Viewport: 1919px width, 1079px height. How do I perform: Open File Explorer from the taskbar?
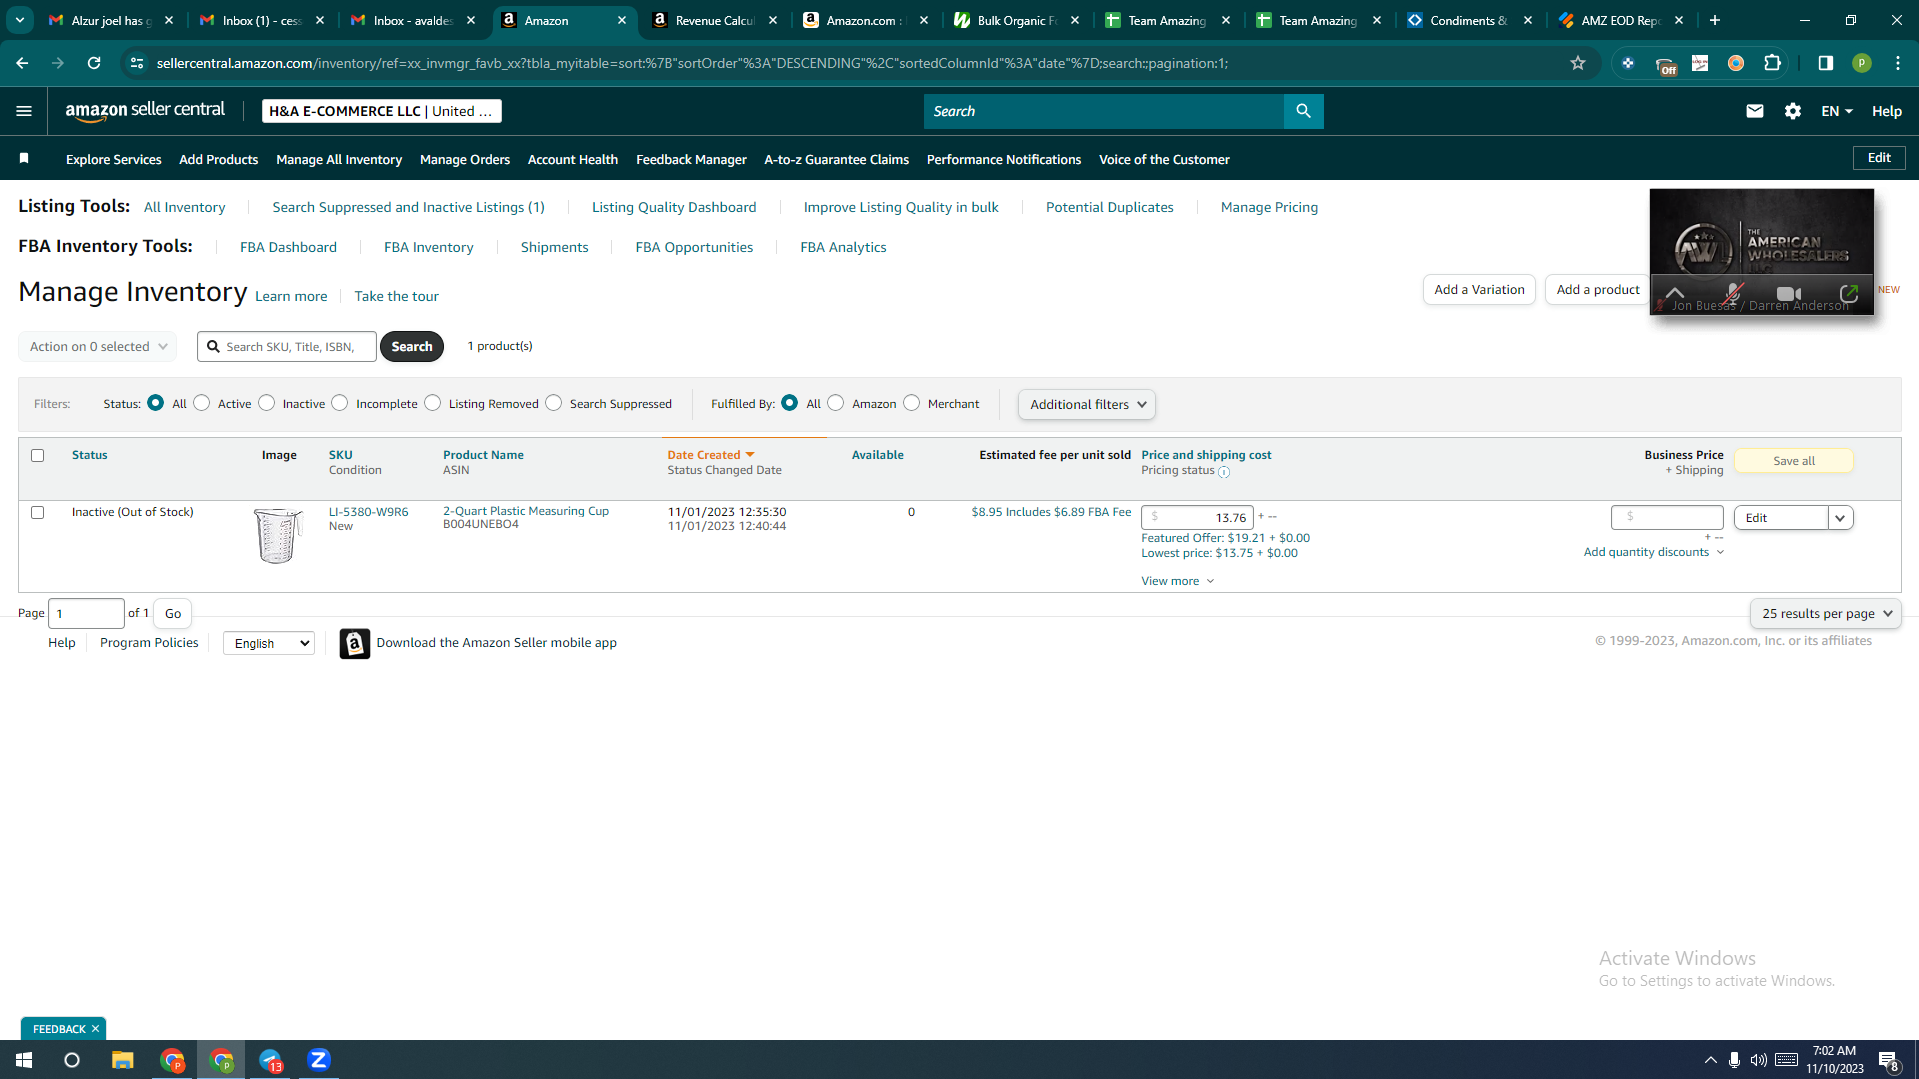[122, 1060]
